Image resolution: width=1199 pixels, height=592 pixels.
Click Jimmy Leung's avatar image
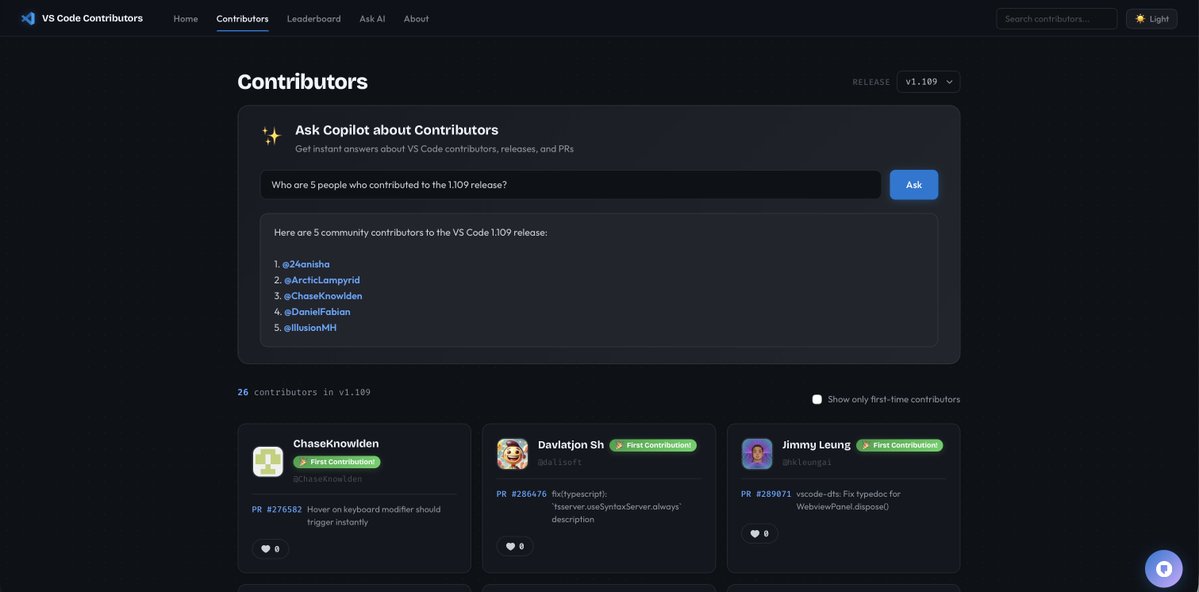click(x=757, y=454)
